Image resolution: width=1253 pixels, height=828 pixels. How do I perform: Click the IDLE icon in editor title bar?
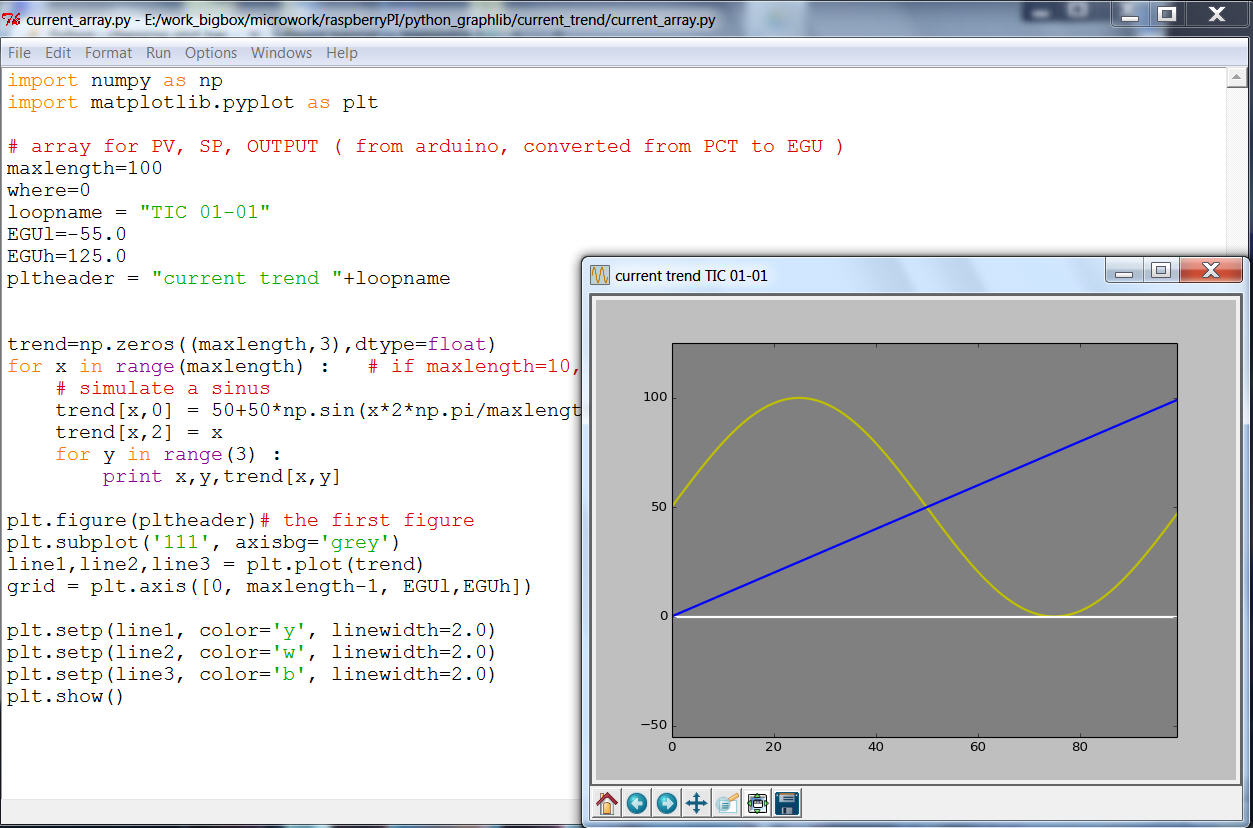click(12, 19)
